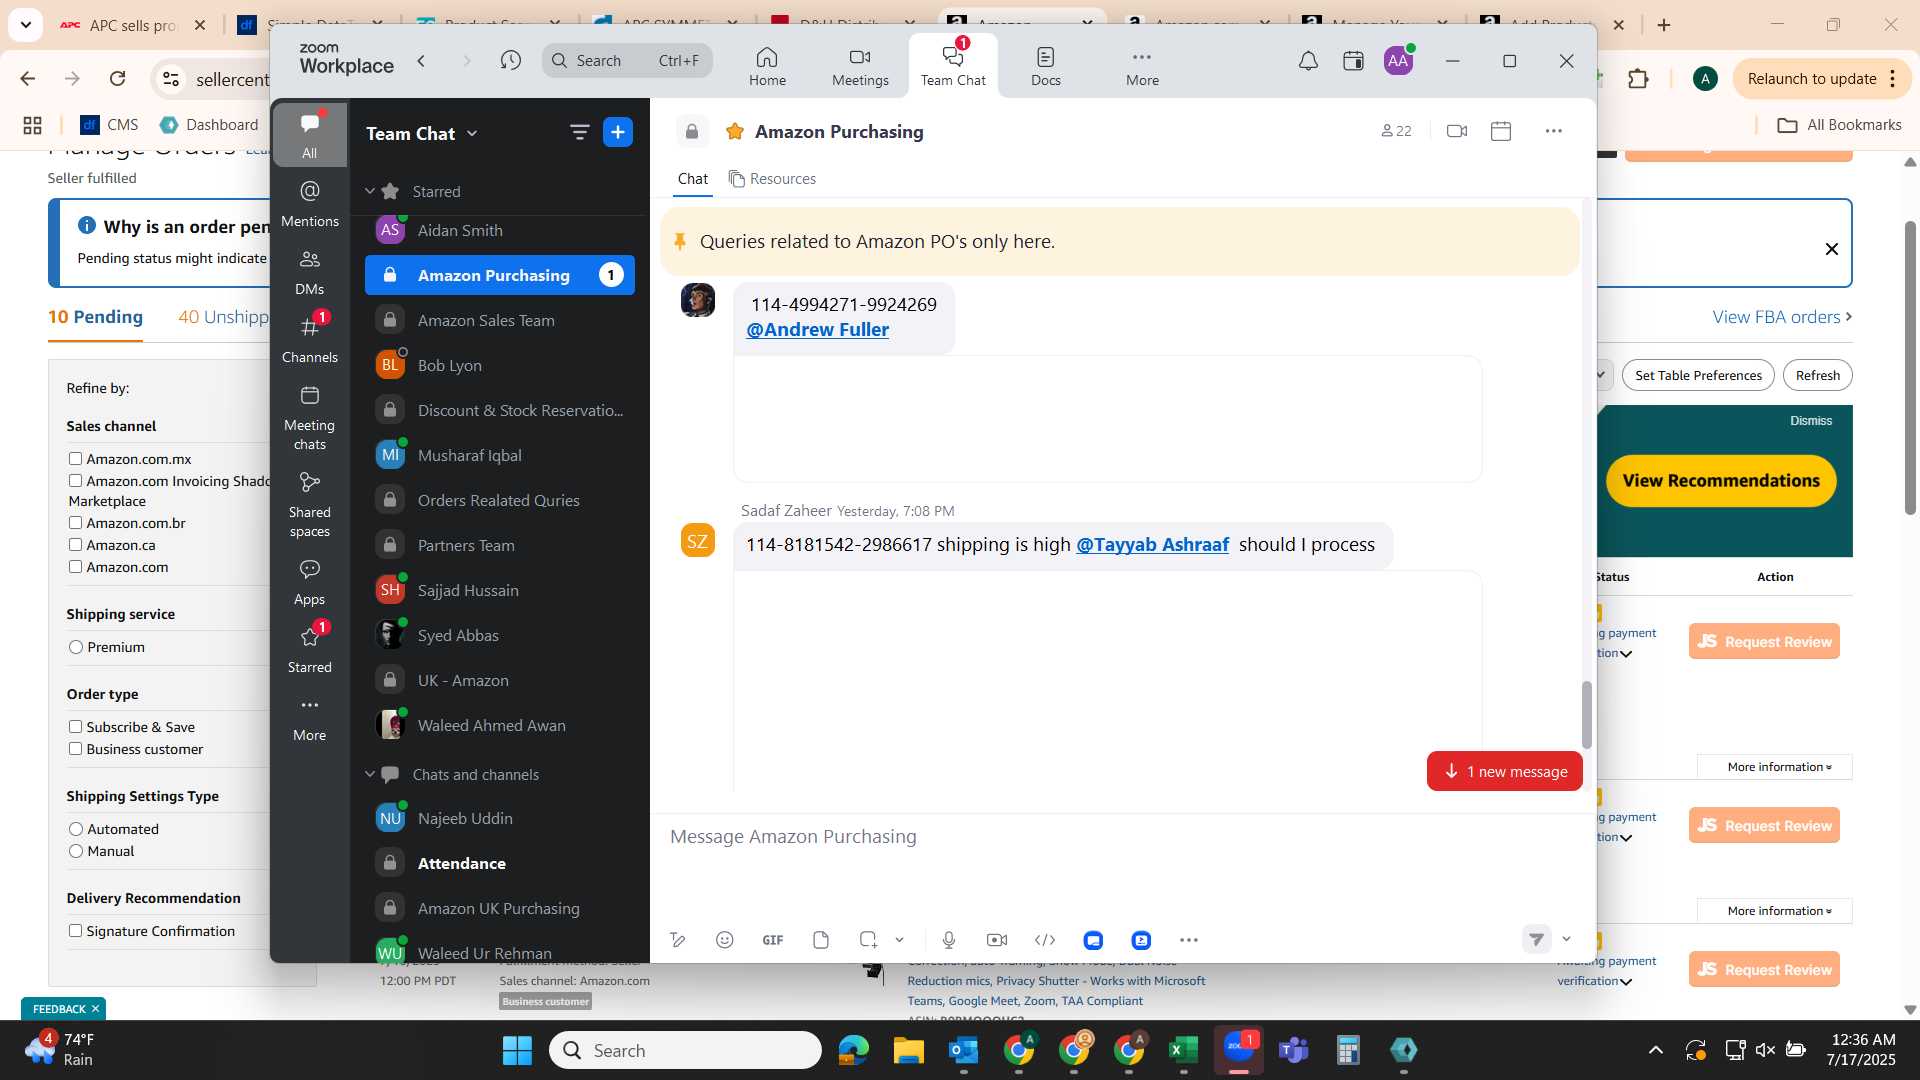Screen dimensions: 1920x1080
Task: Open send options dropdown arrow
Action: click(1566, 939)
